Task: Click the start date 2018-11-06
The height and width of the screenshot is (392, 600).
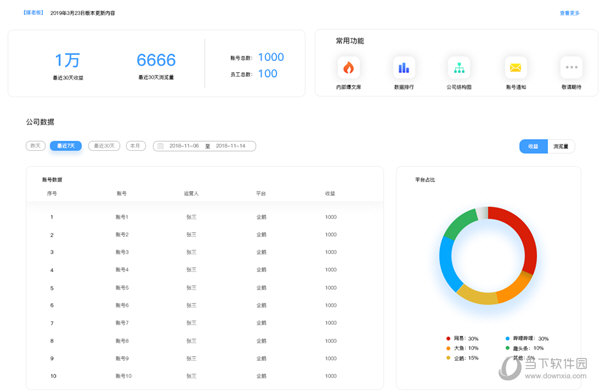Action: pyautogui.click(x=184, y=146)
